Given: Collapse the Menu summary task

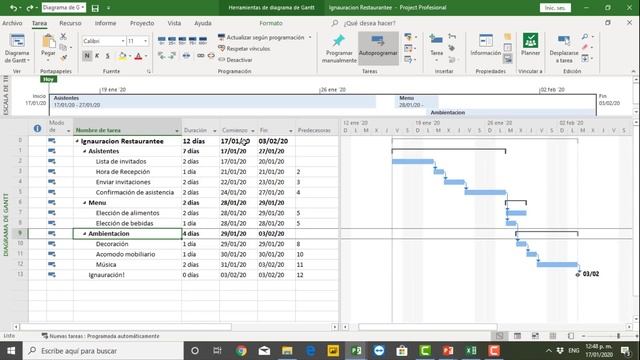Looking at the screenshot, I should tap(84, 202).
